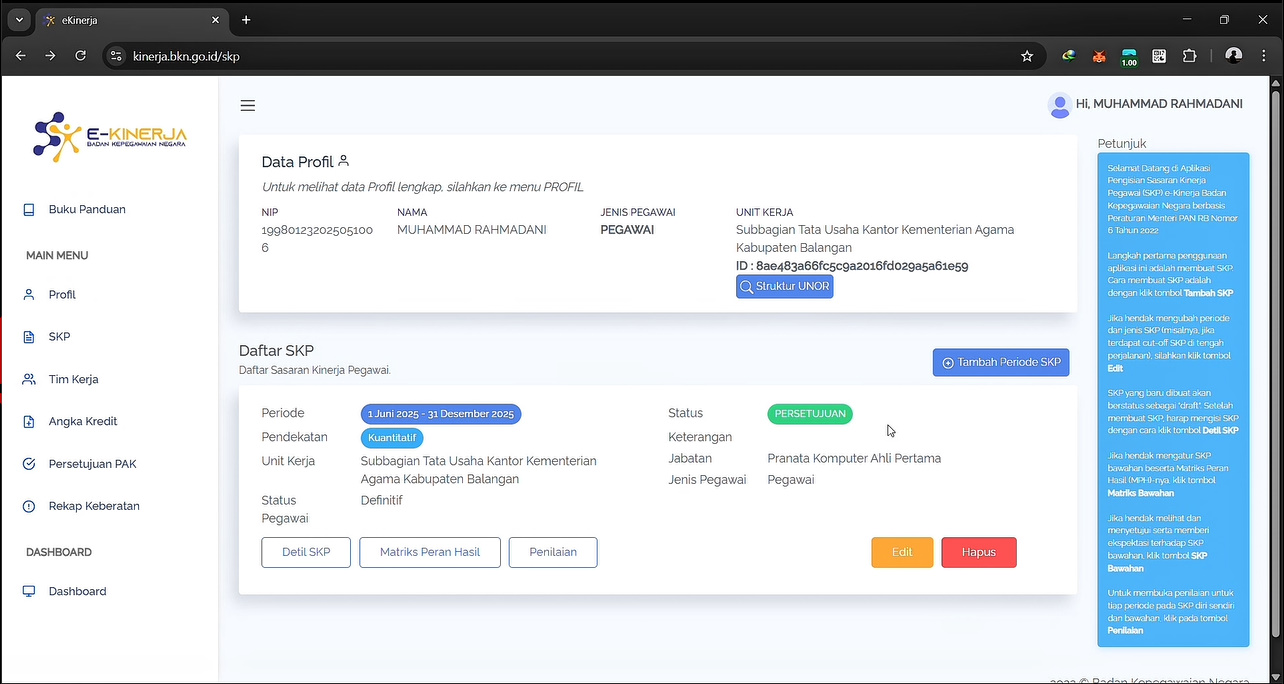Open Persetujuan PAK menu item
This screenshot has height=684, width=1284.
(x=92, y=464)
